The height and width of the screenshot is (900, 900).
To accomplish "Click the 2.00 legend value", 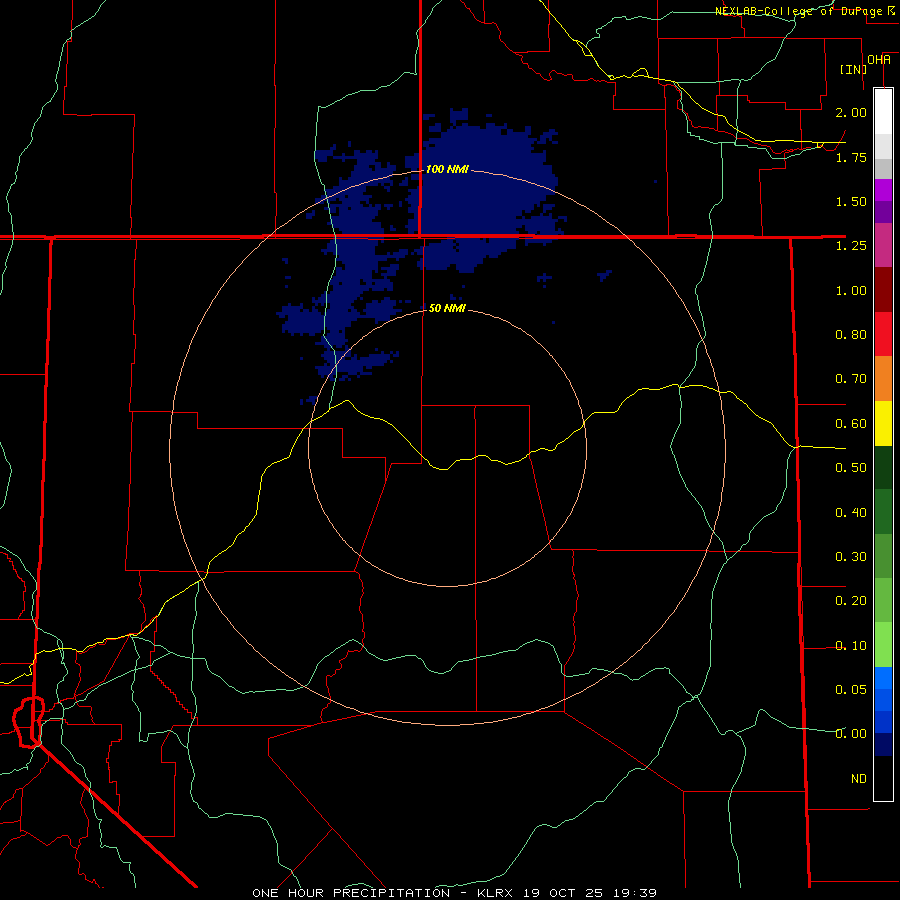I will click(851, 112).
